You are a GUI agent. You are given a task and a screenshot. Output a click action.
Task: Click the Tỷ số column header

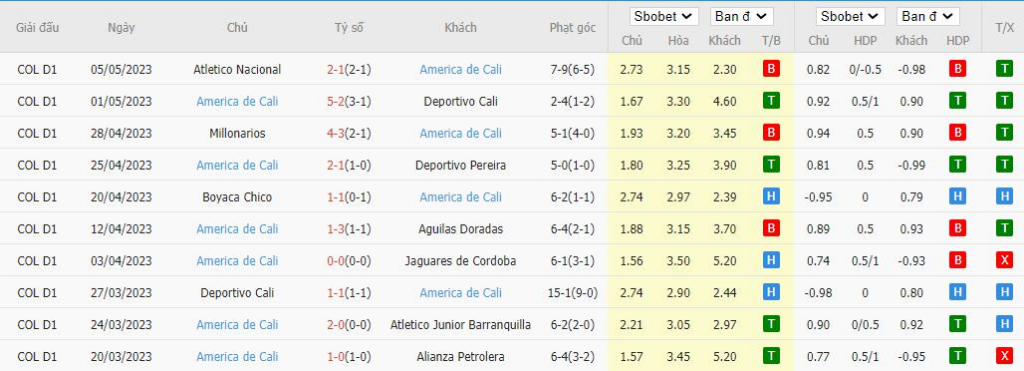pos(349,27)
